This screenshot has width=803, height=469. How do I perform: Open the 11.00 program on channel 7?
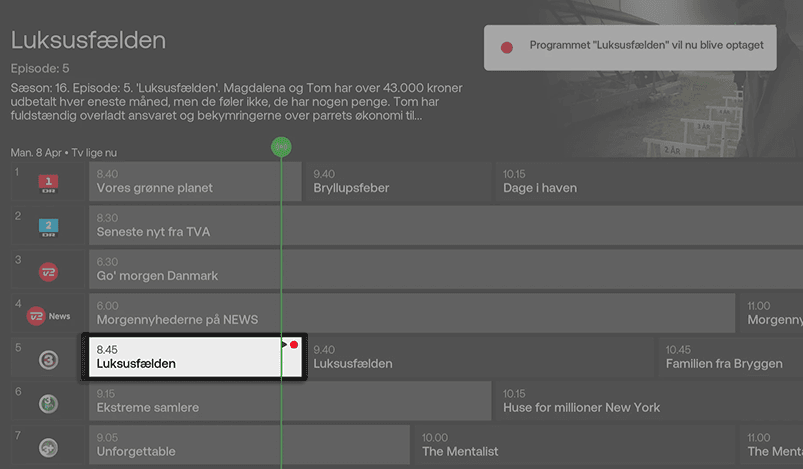click(x=771, y=445)
